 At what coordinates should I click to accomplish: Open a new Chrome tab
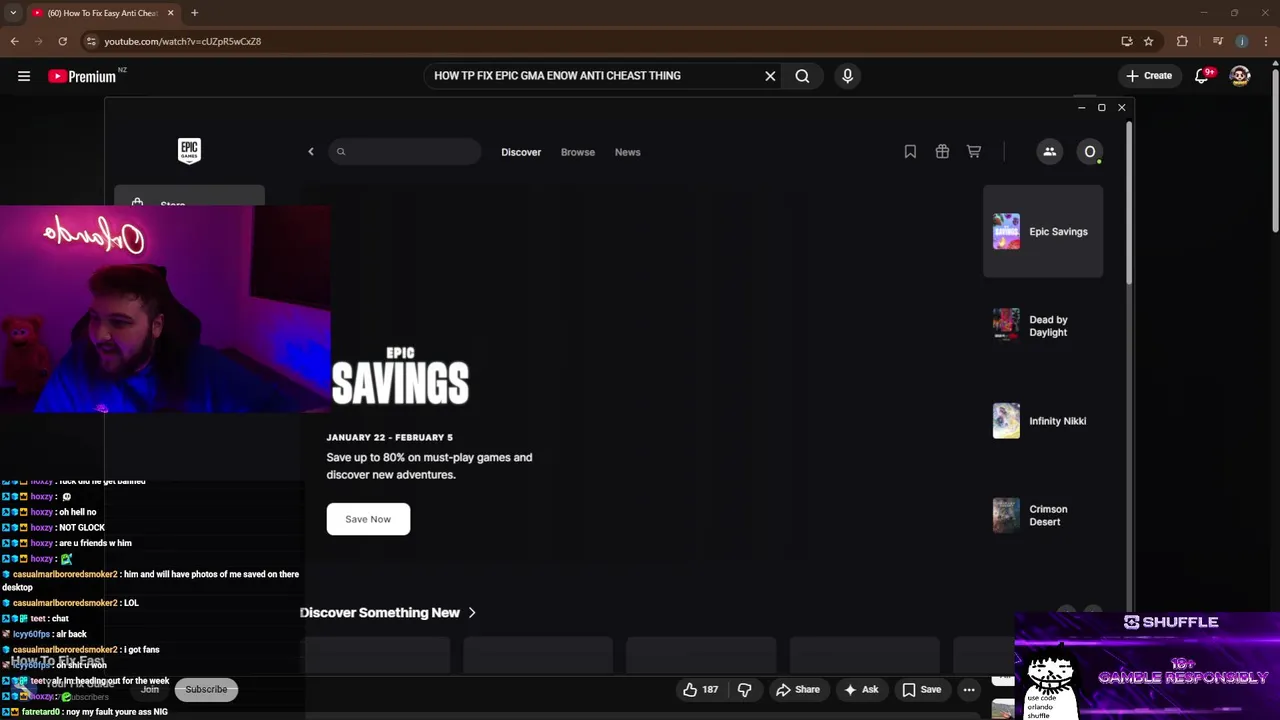point(194,13)
